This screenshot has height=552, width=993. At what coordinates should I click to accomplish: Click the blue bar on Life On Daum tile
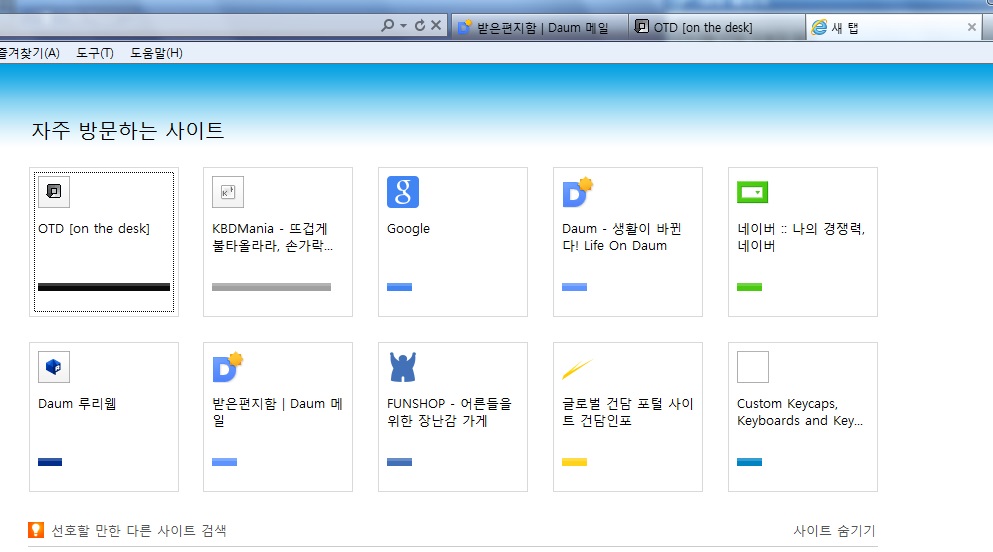tap(574, 287)
